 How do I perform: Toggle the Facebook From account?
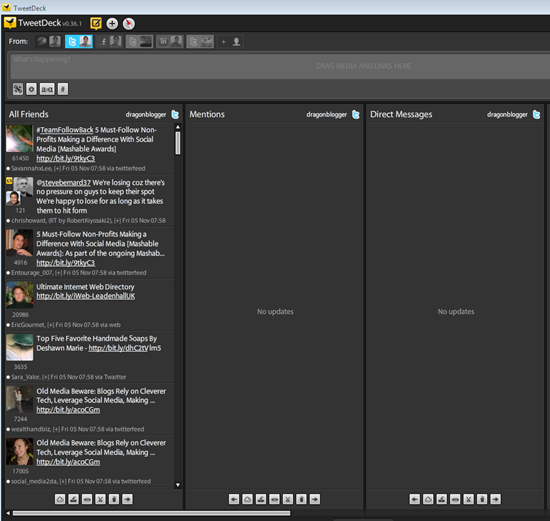[109, 41]
